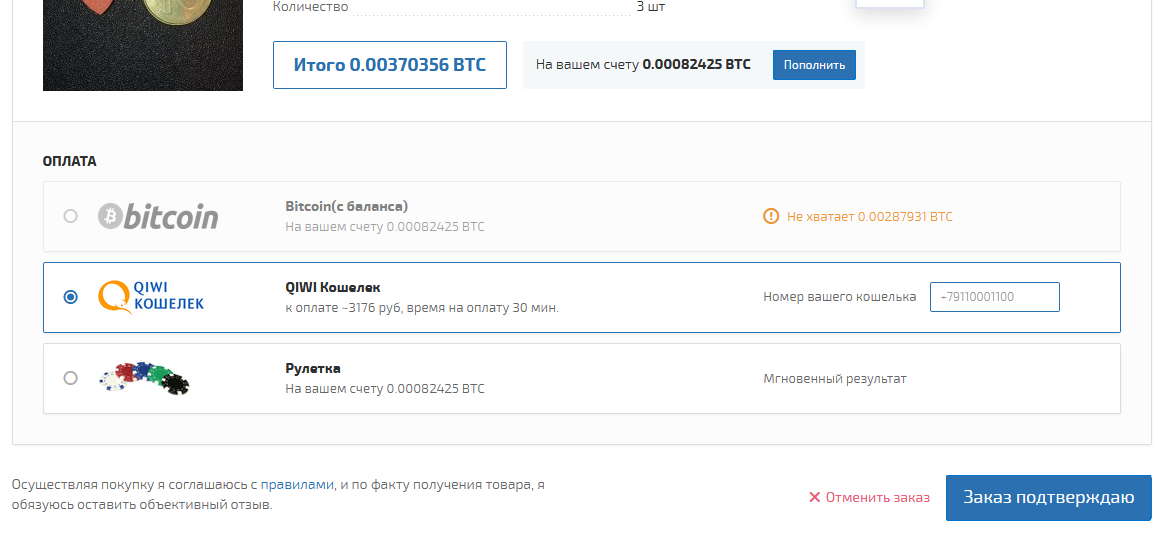Click the 'Мгновенный результат' text
The width and height of the screenshot is (1175, 541).
pyautogui.click(x=835, y=378)
